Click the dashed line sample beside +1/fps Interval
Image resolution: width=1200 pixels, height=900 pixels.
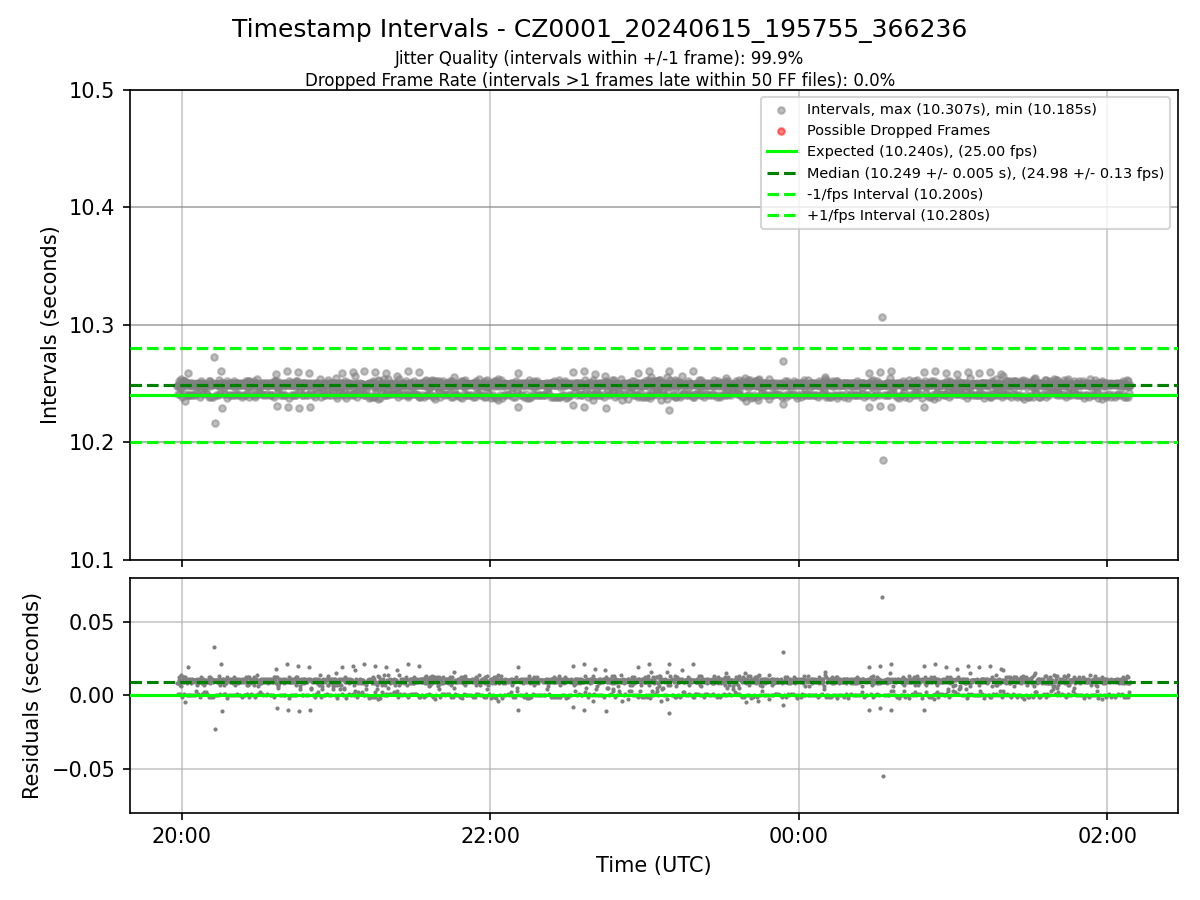[x=782, y=215]
